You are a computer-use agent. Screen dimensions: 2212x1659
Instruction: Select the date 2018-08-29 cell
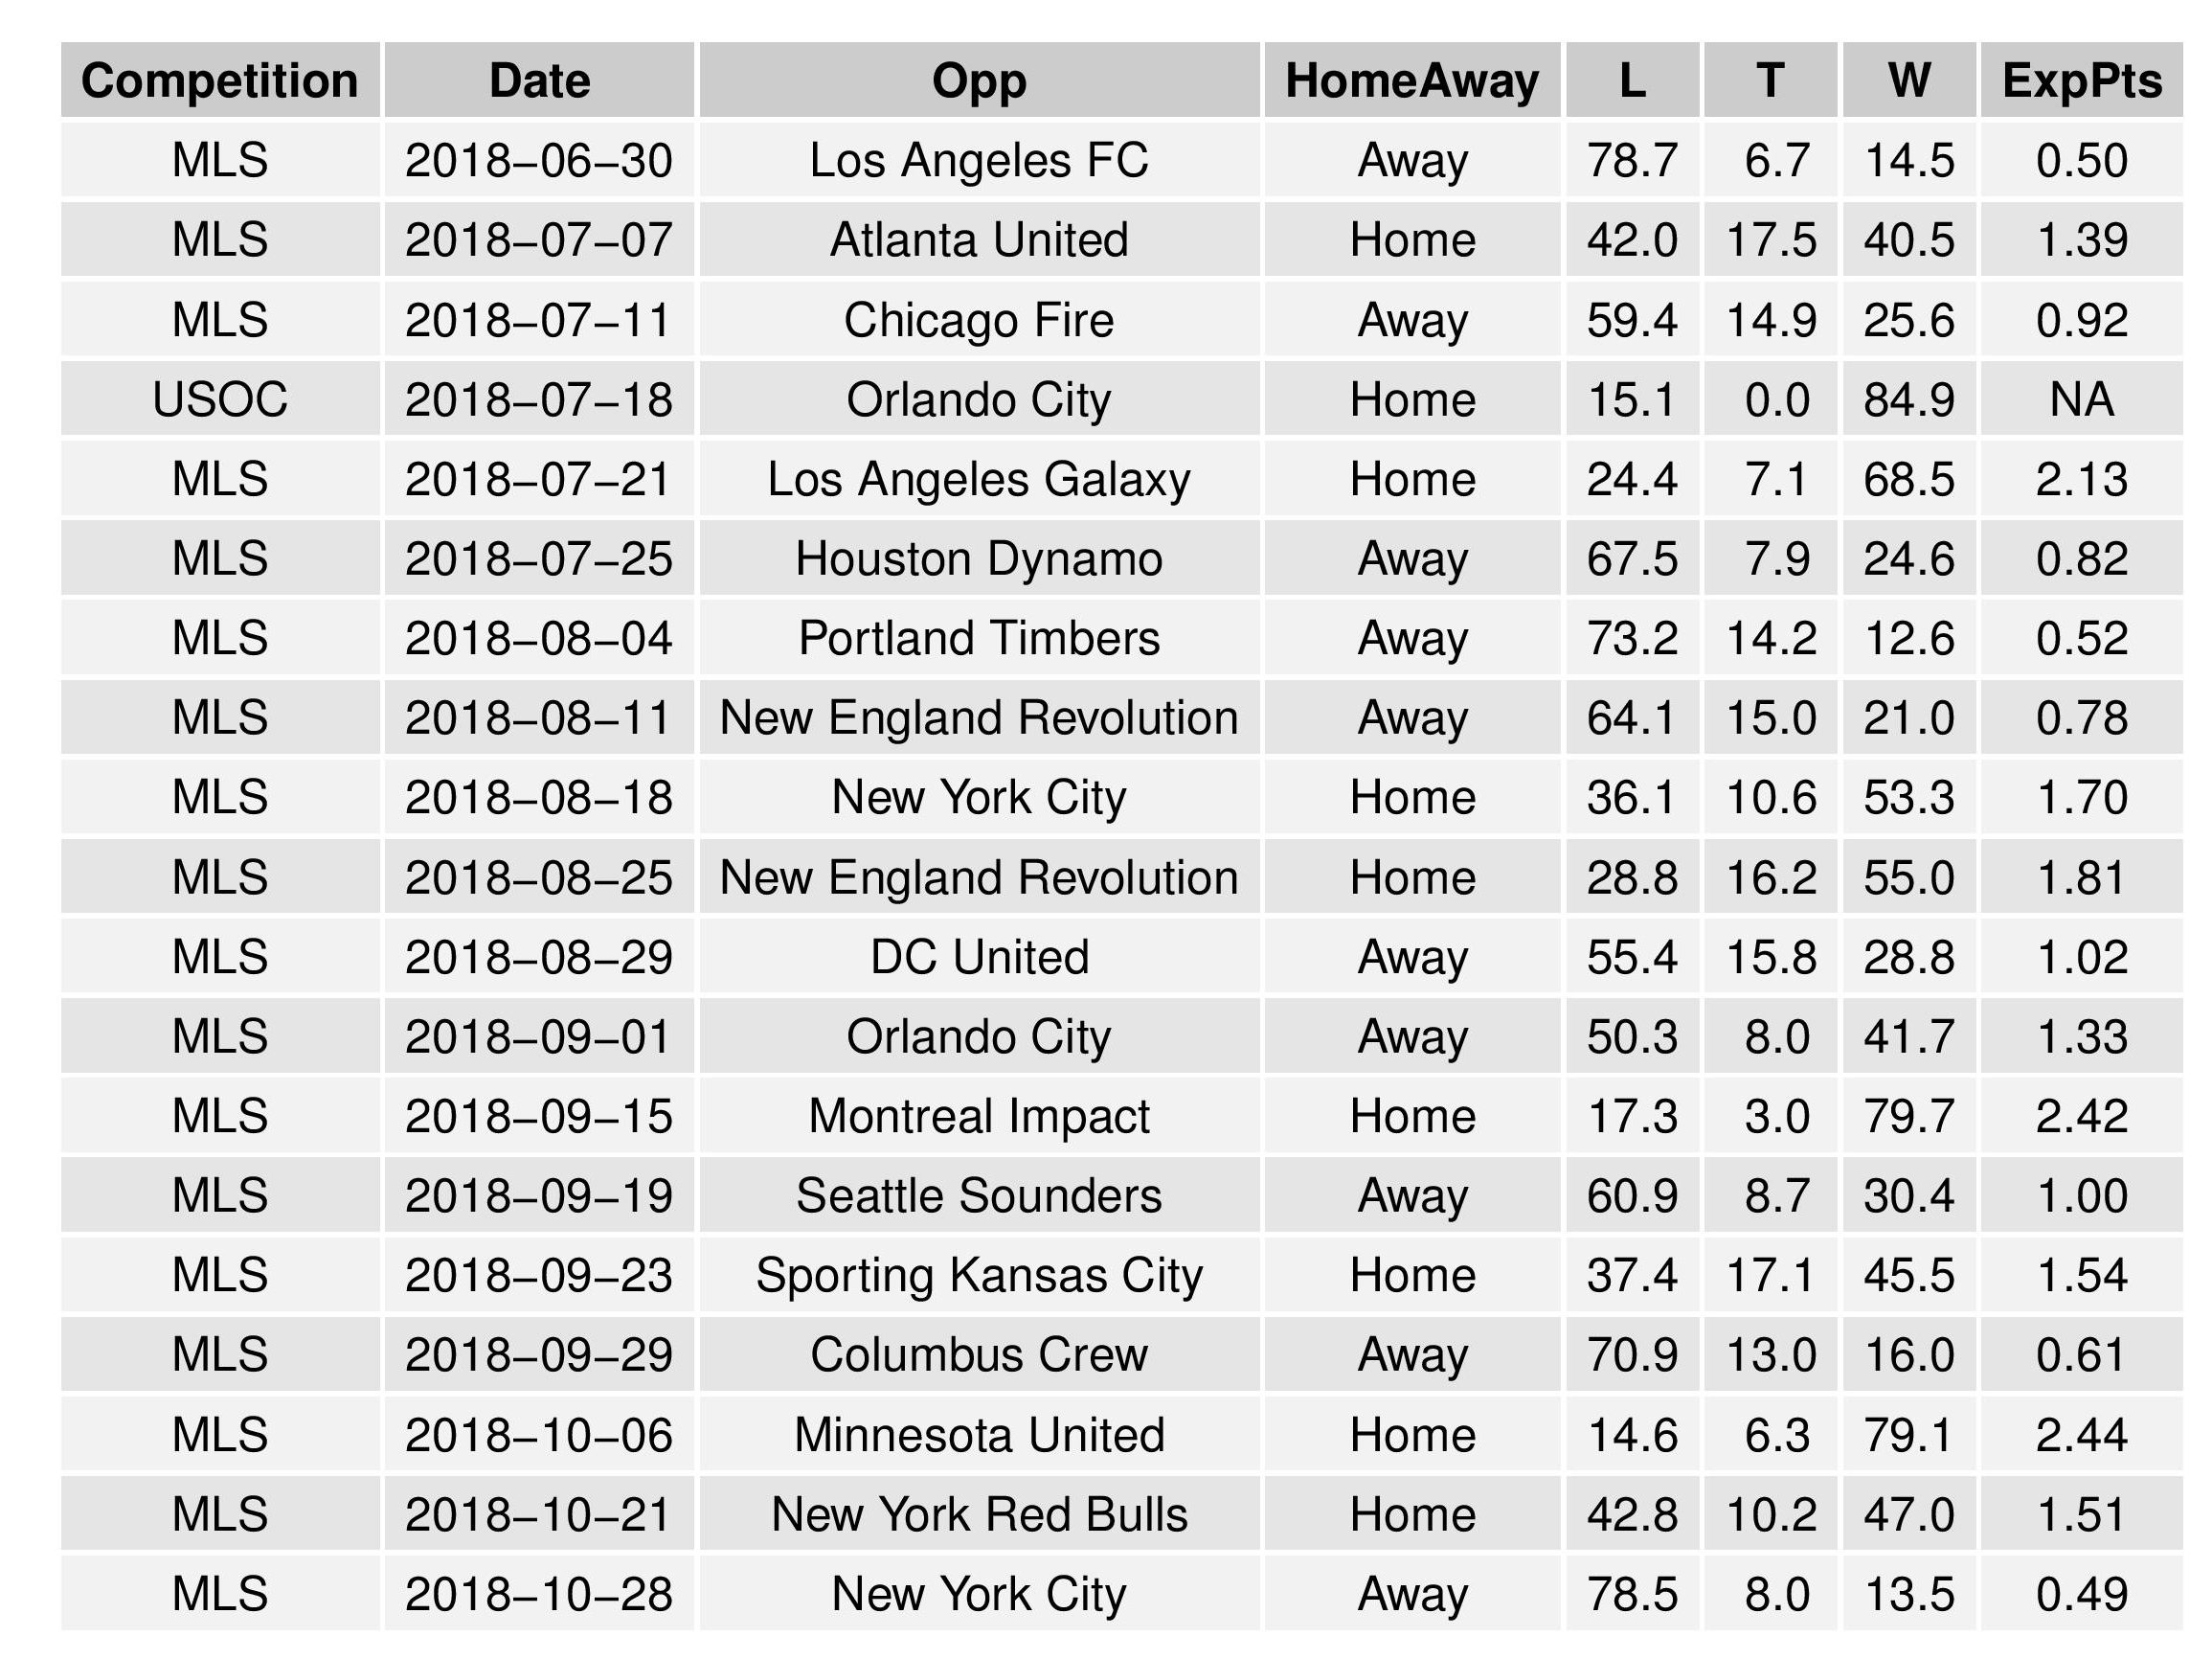tap(539, 957)
